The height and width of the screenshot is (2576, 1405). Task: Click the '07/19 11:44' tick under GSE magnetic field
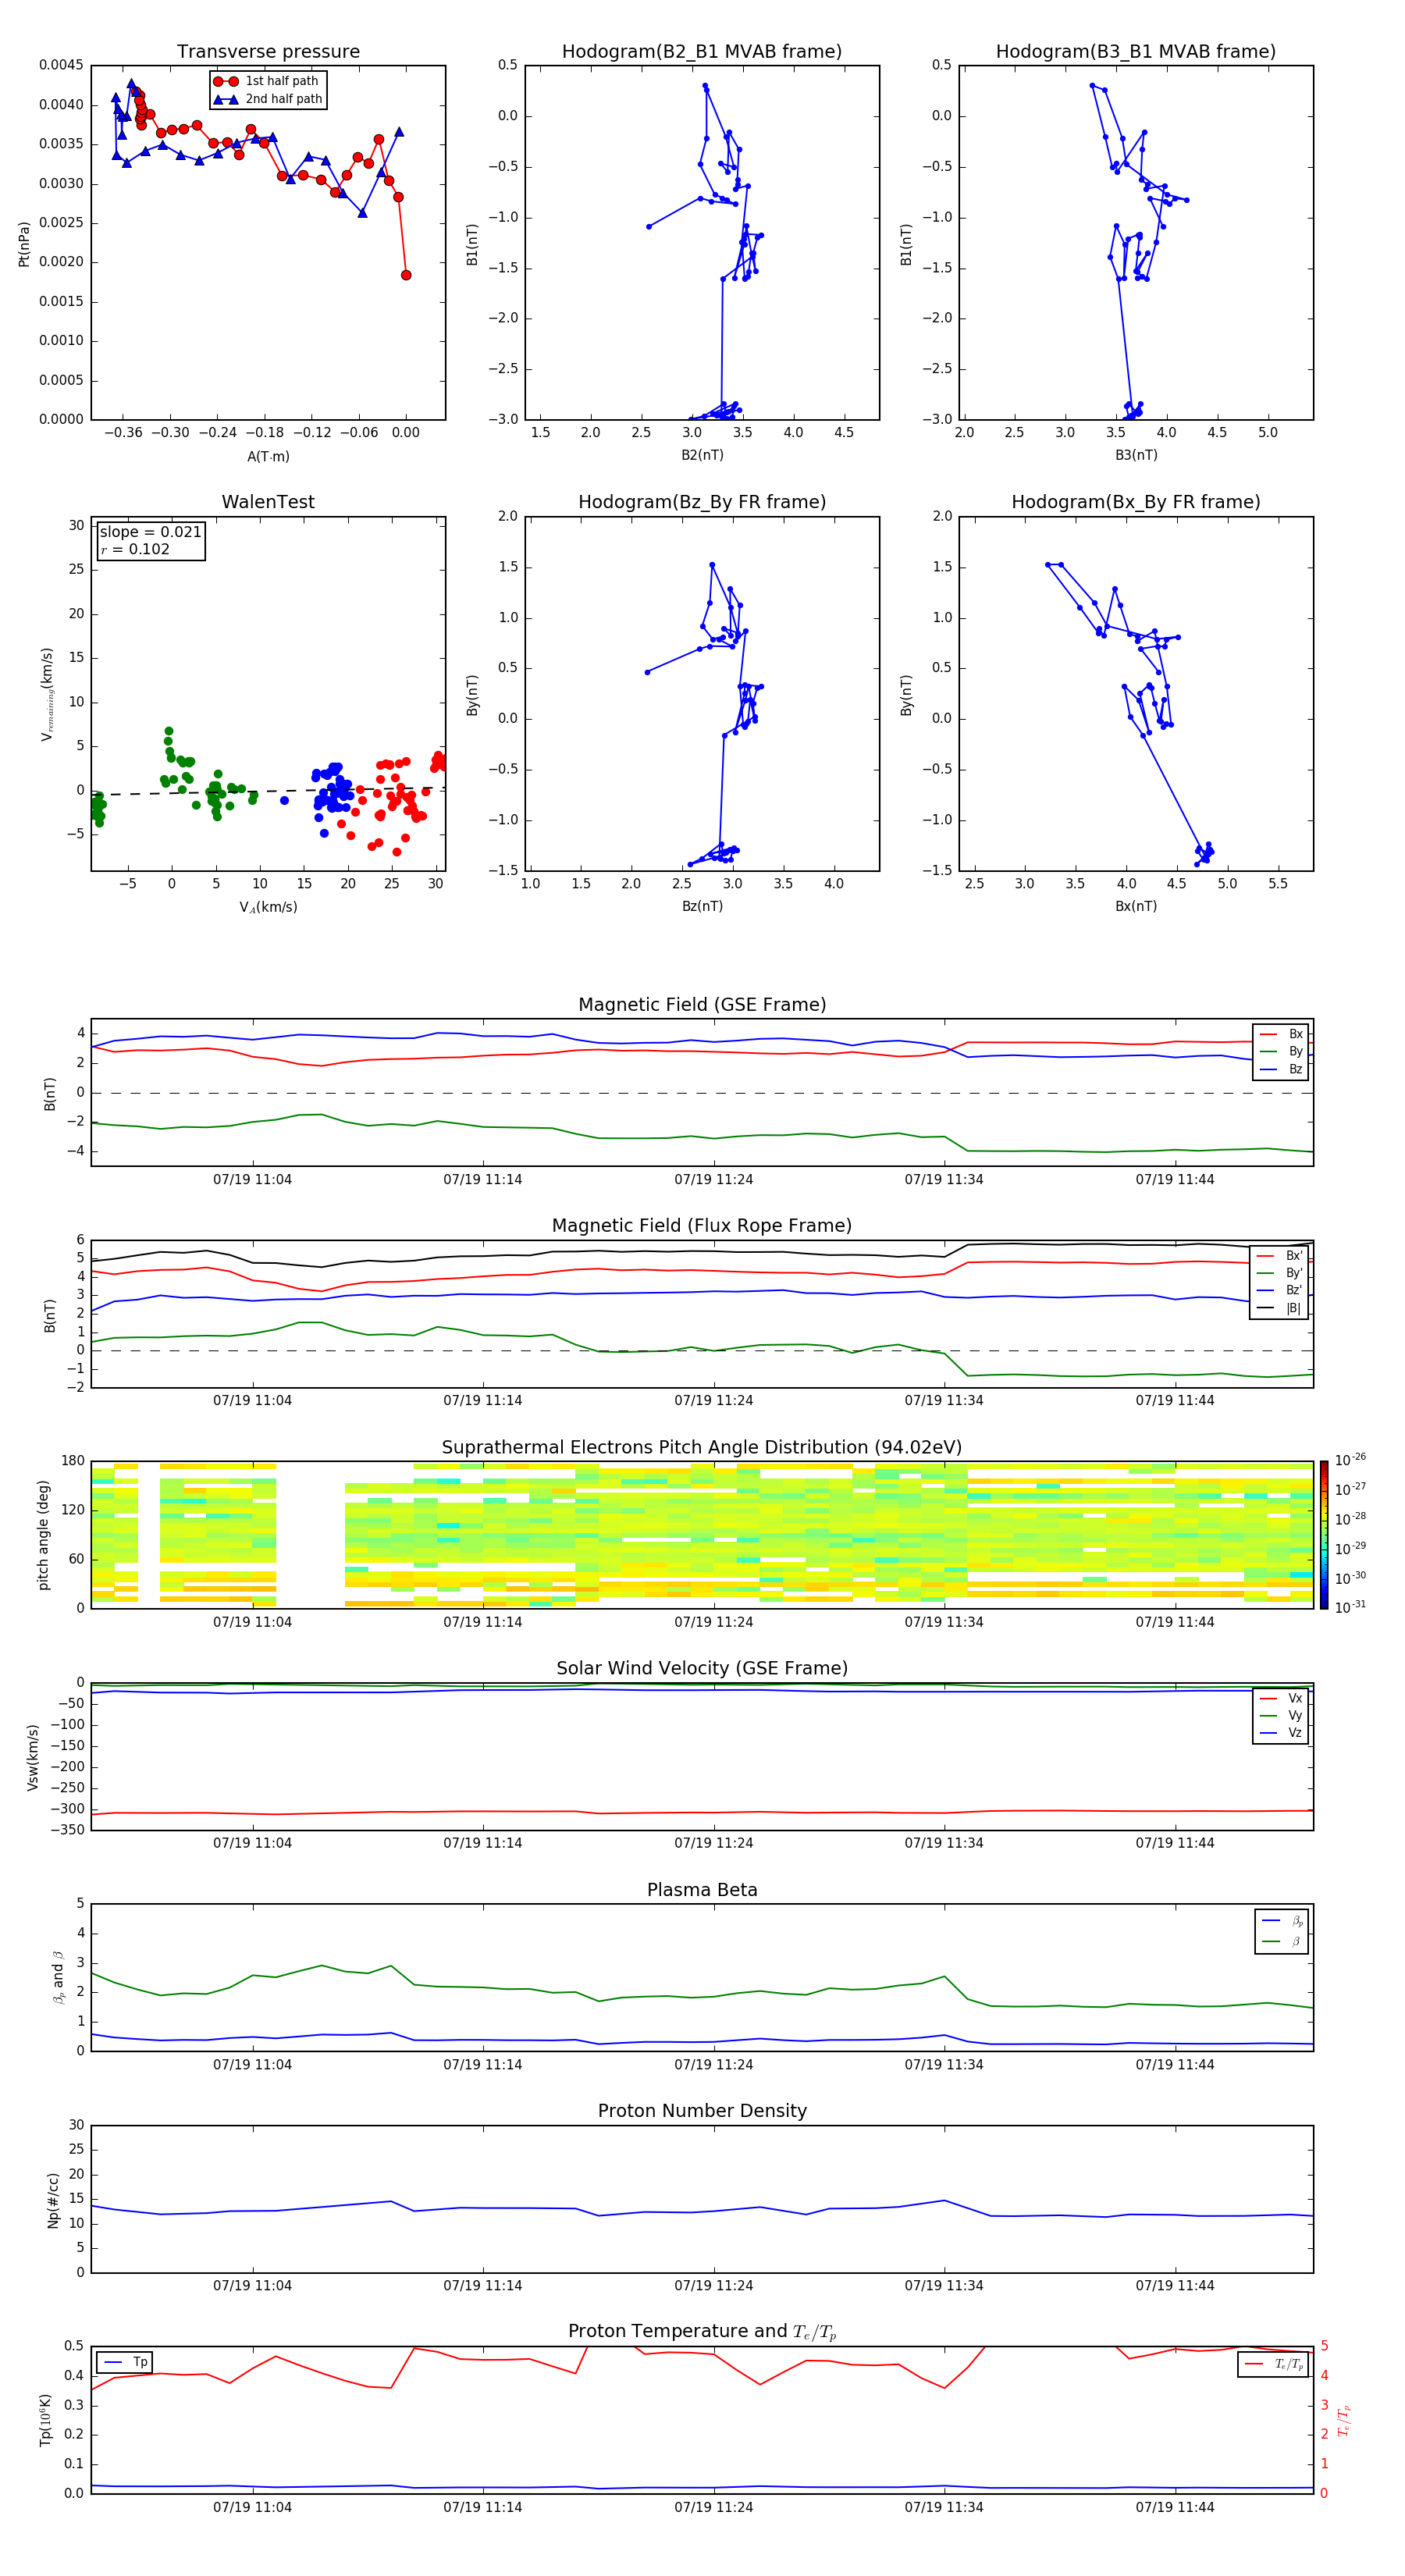point(1175,1180)
